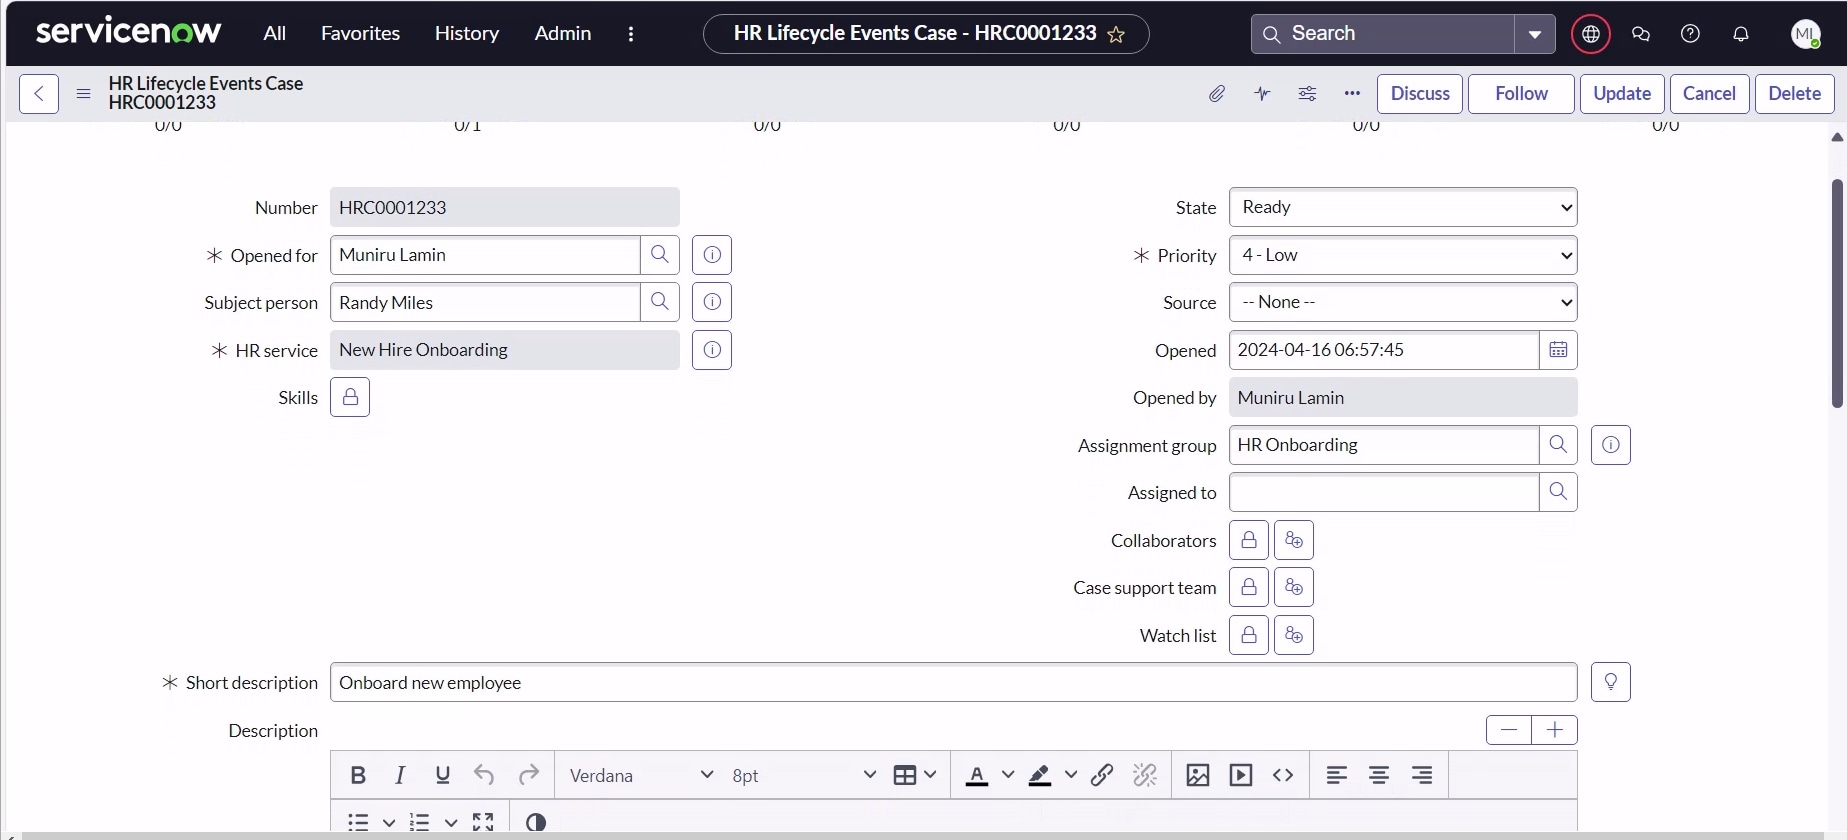Open the chat sidebar icon
The image size is (1847, 840).
click(x=1641, y=34)
